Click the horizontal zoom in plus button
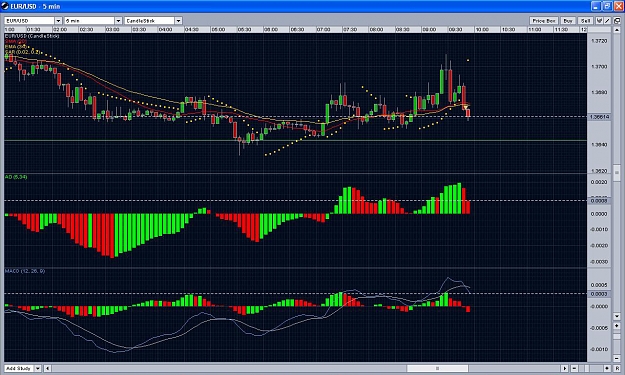625x375 pixels. click(x=607, y=368)
